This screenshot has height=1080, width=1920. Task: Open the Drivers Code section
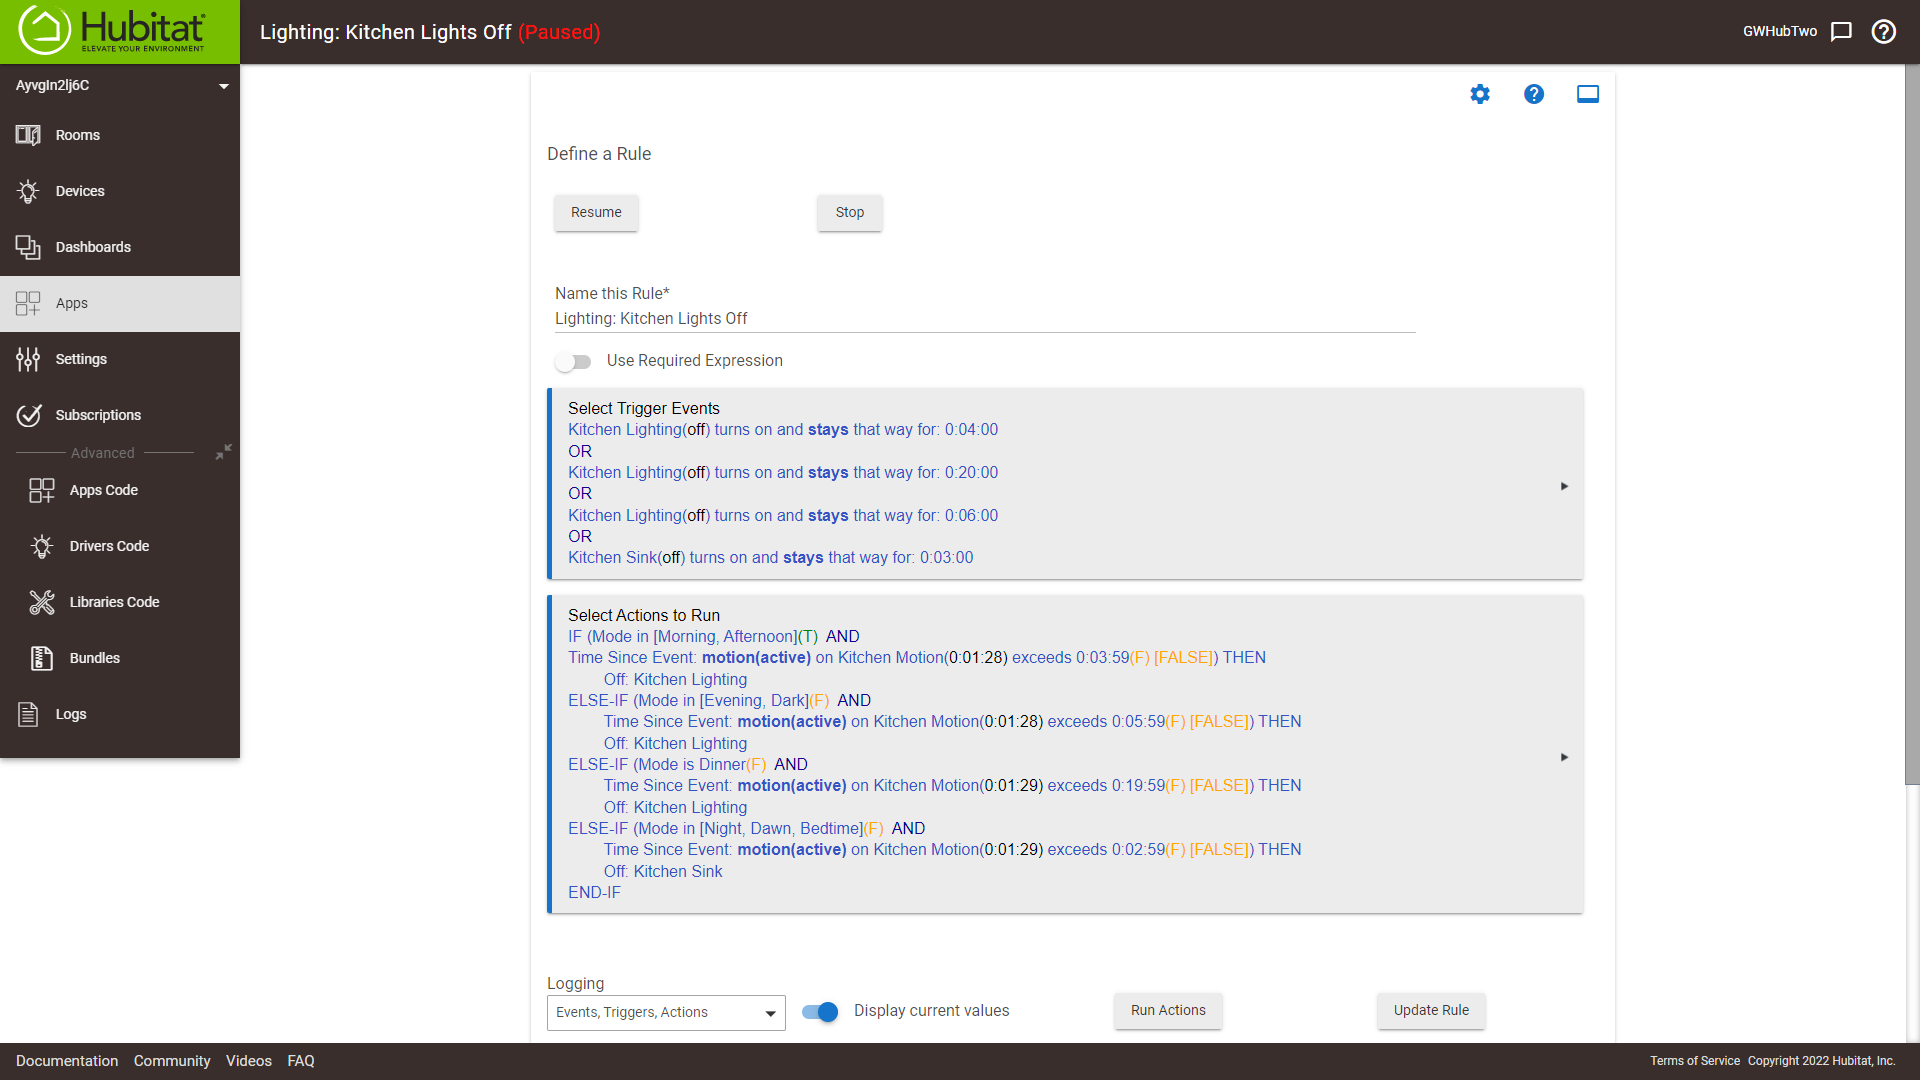(x=109, y=546)
